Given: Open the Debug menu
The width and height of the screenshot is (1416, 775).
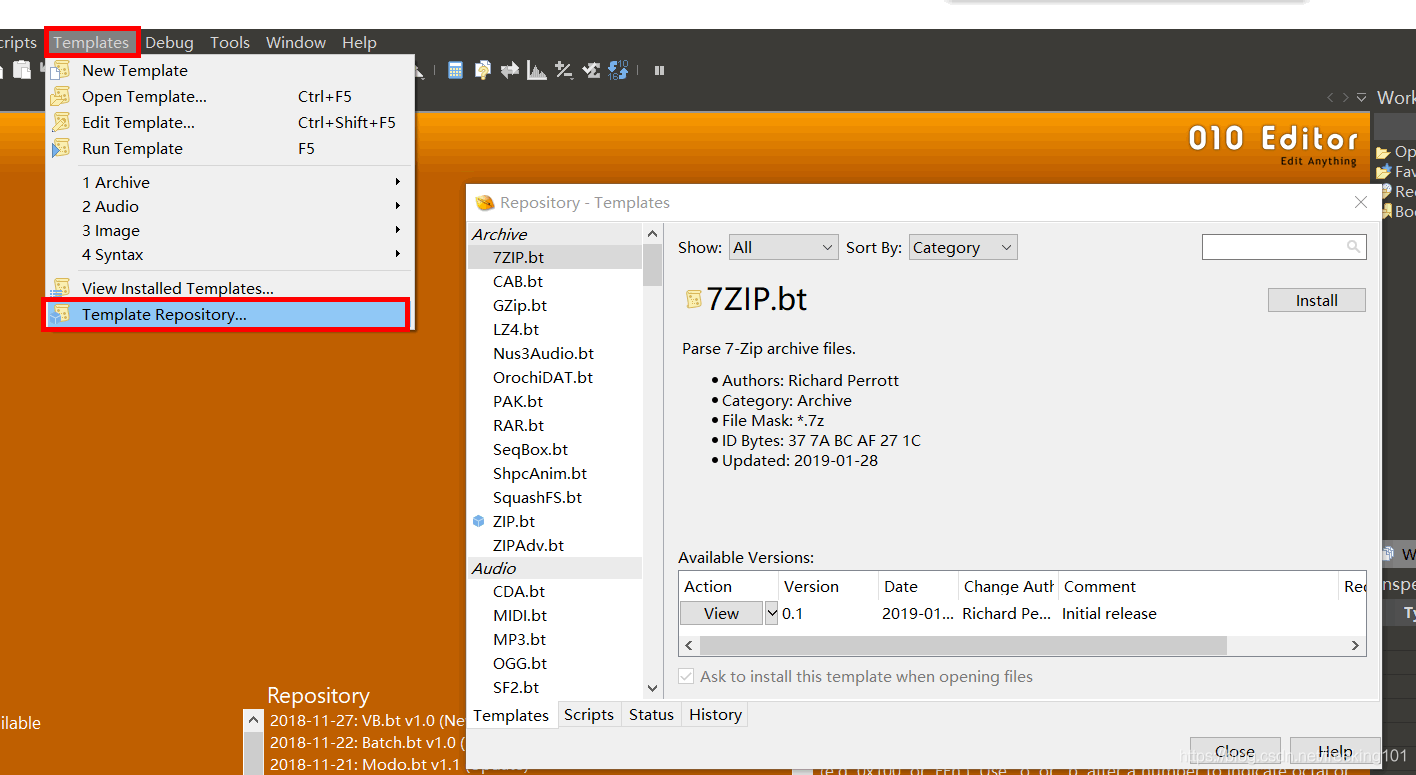Looking at the screenshot, I should (x=169, y=42).
